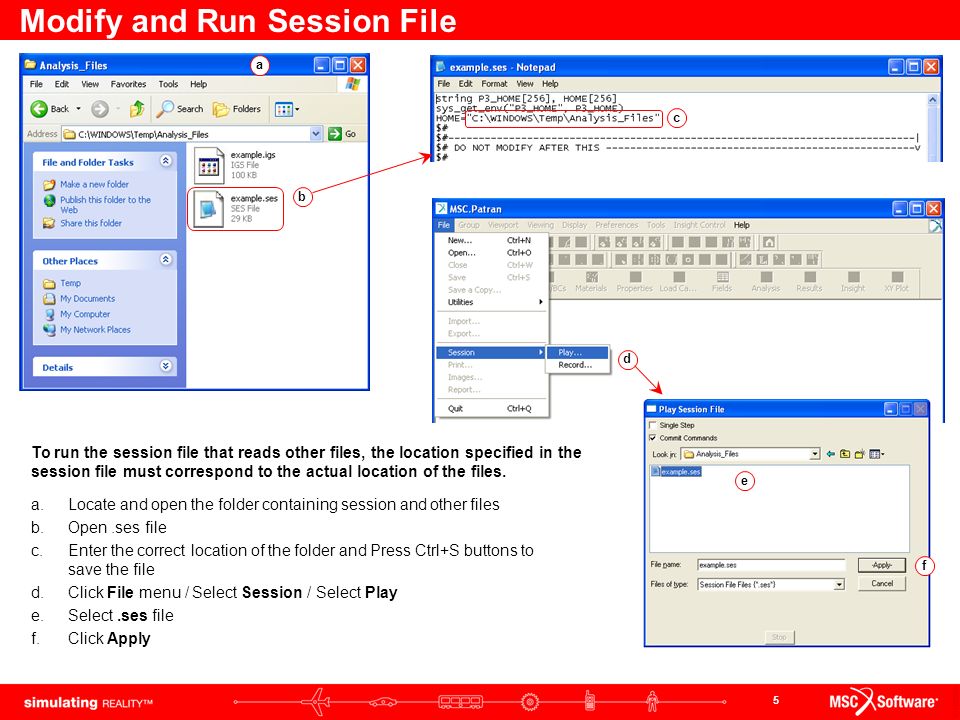The width and height of the screenshot is (960, 720).
Task: Choose Play... from Session submenu
Action: [x=577, y=353]
